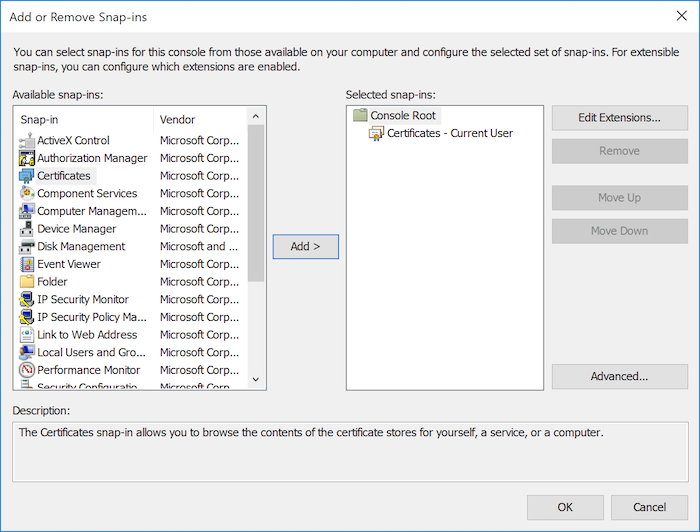
Task: Select the Authorization Manager icon
Action: tap(27, 158)
